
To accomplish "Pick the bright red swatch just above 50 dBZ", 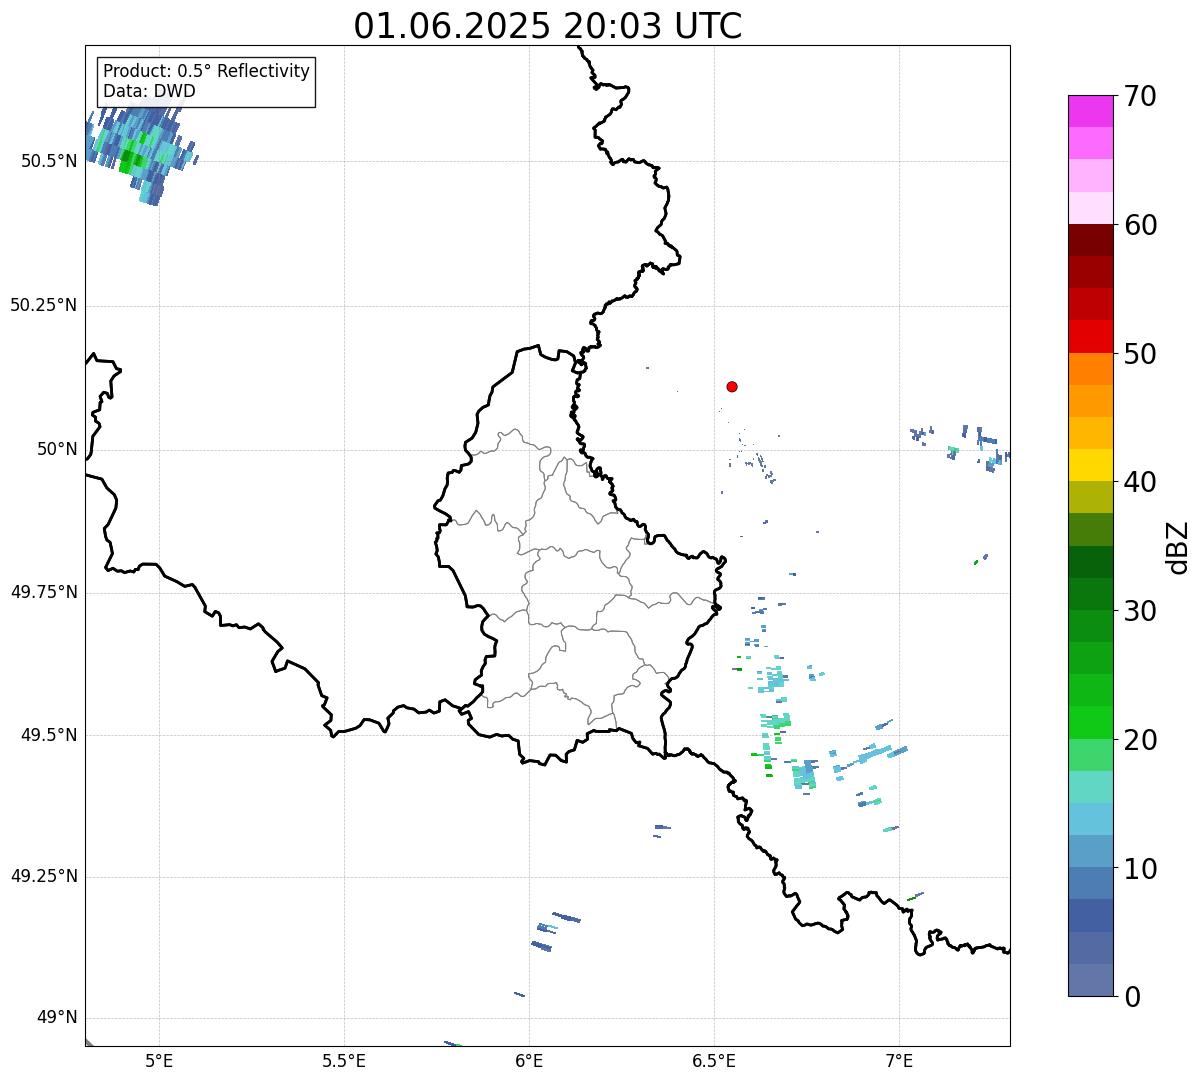I will coord(1089,336).
